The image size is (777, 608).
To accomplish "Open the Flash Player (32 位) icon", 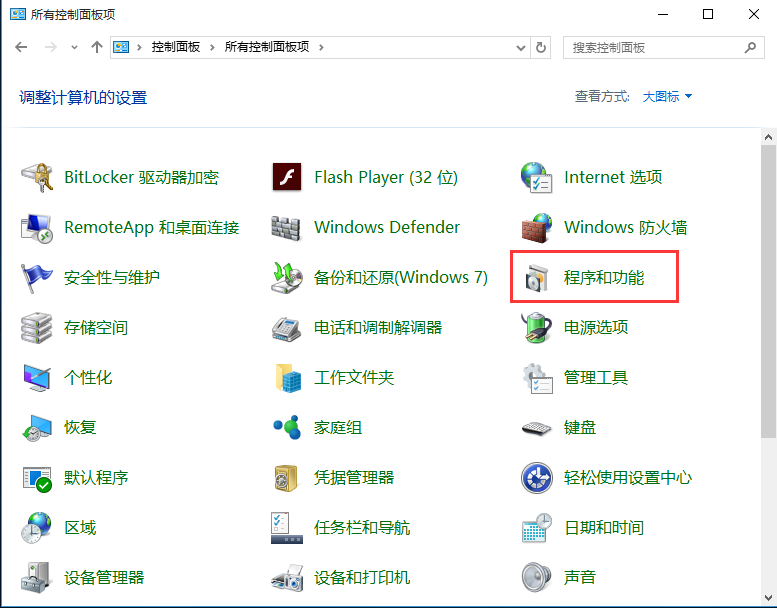I will pyautogui.click(x=287, y=177).
